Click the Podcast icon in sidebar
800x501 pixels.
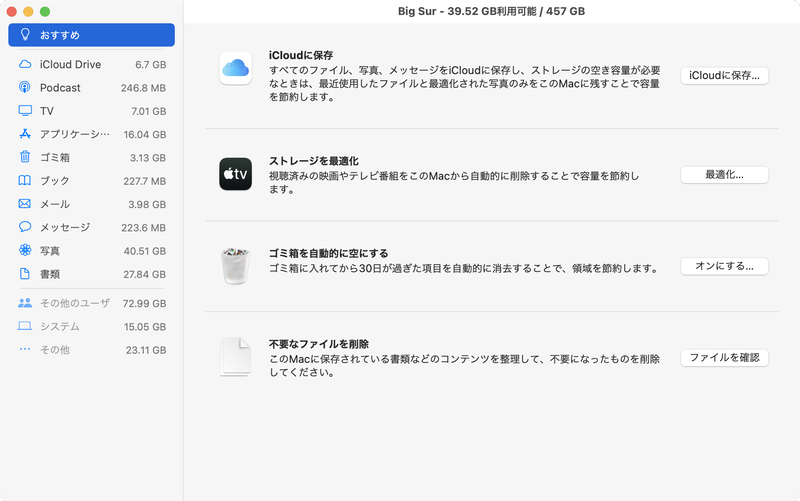24,87
